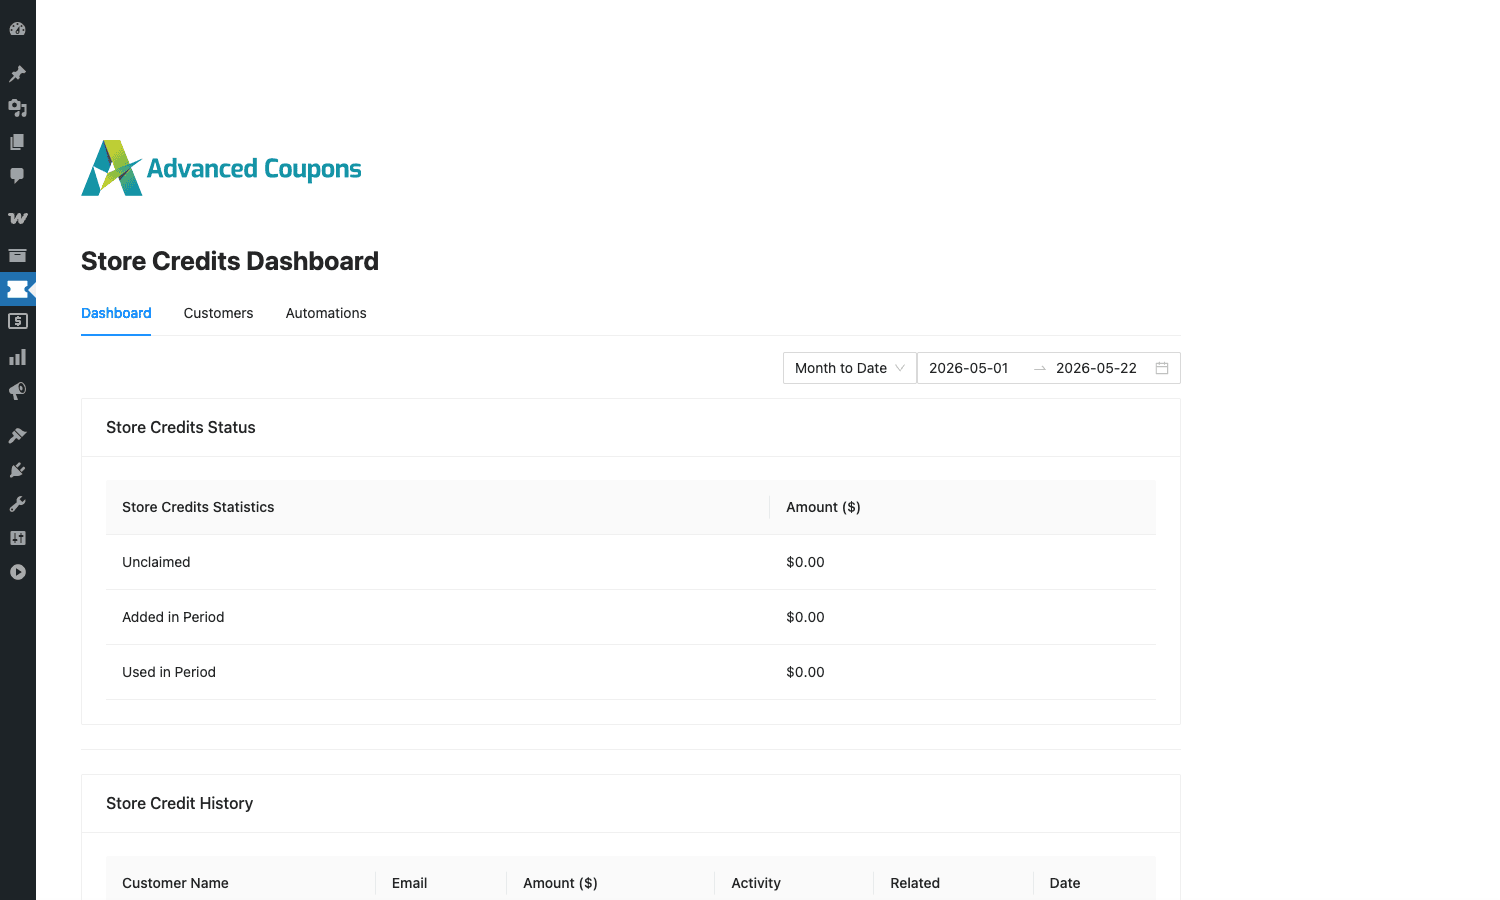This screenshot has height=900, width=1500.
Task: Open Payments via the dollar sign icon
Action: pos(17,322)
